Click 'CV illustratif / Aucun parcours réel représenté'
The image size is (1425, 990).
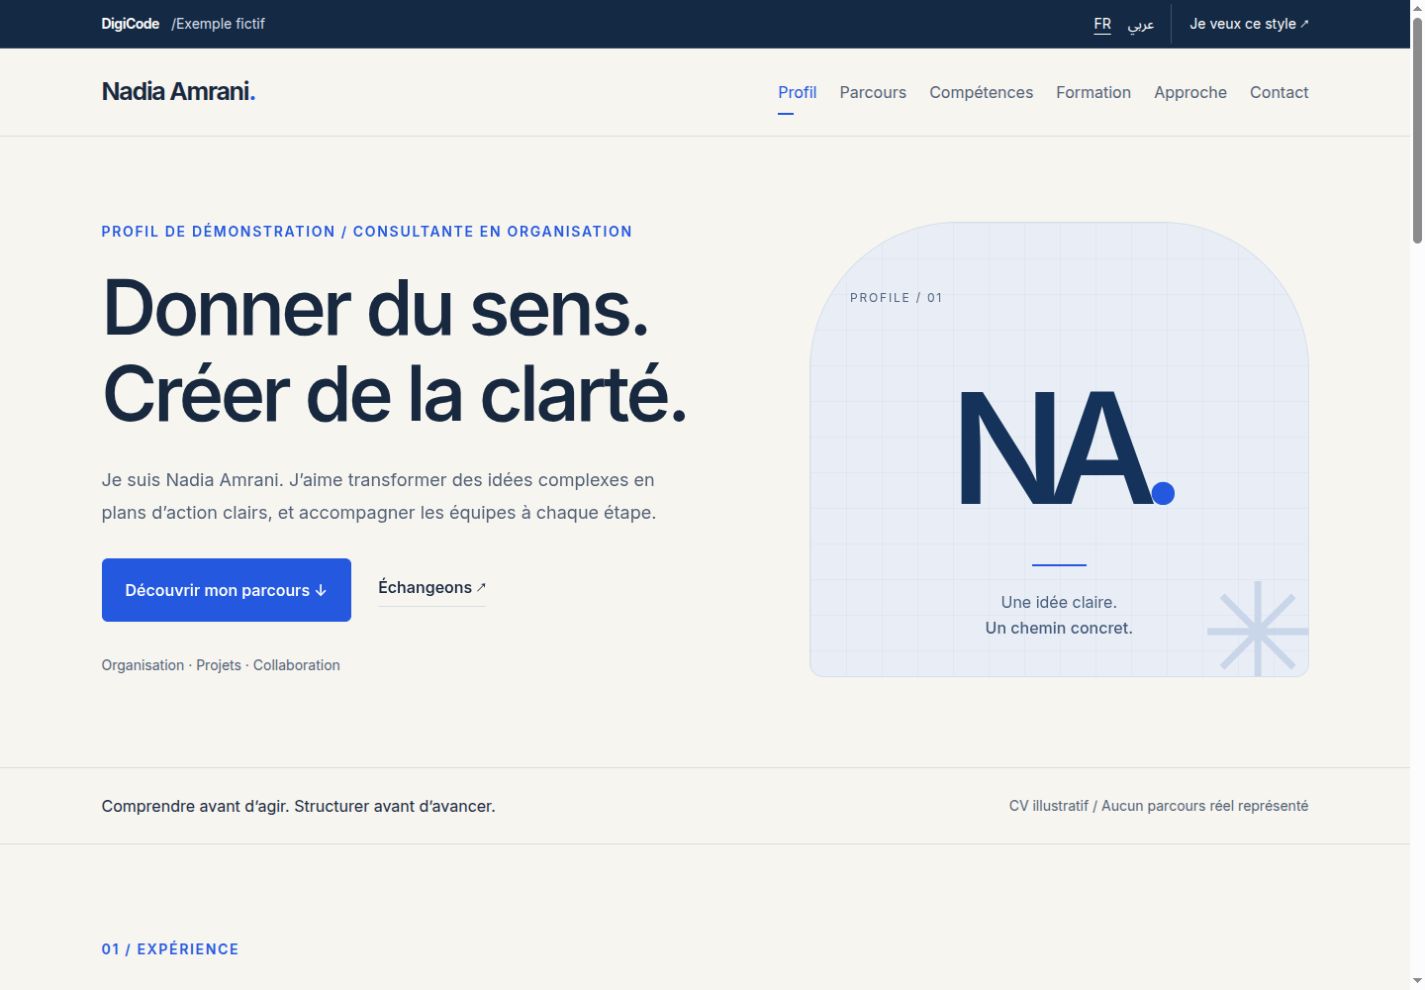tap(1158, 806)
